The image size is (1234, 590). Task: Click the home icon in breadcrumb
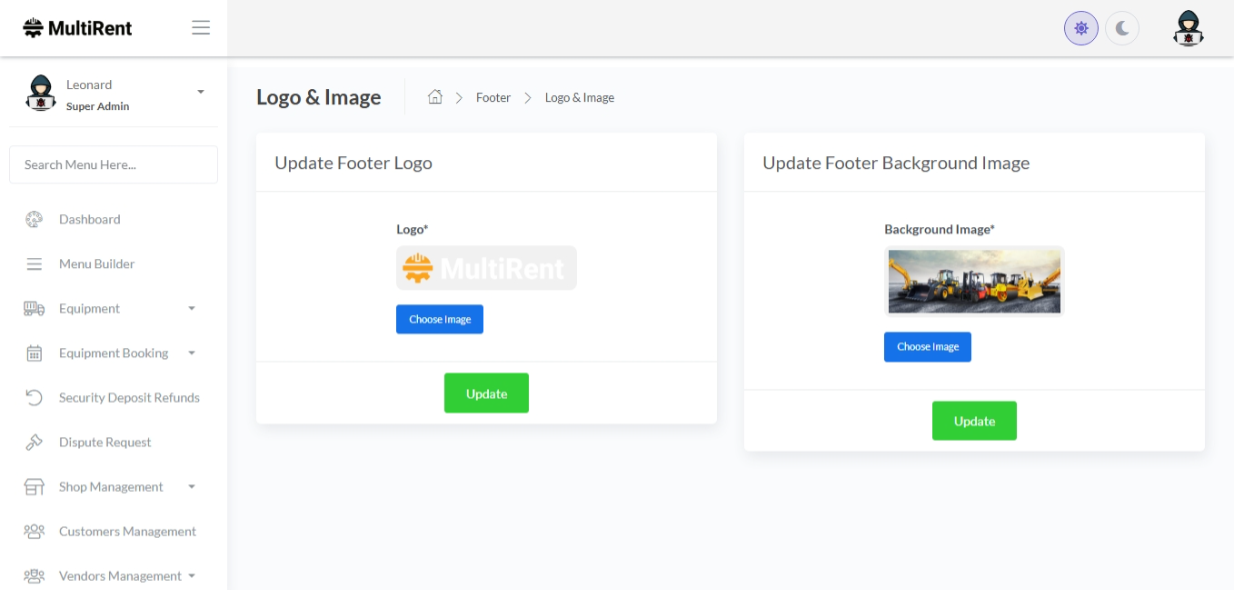coord(435,97)
